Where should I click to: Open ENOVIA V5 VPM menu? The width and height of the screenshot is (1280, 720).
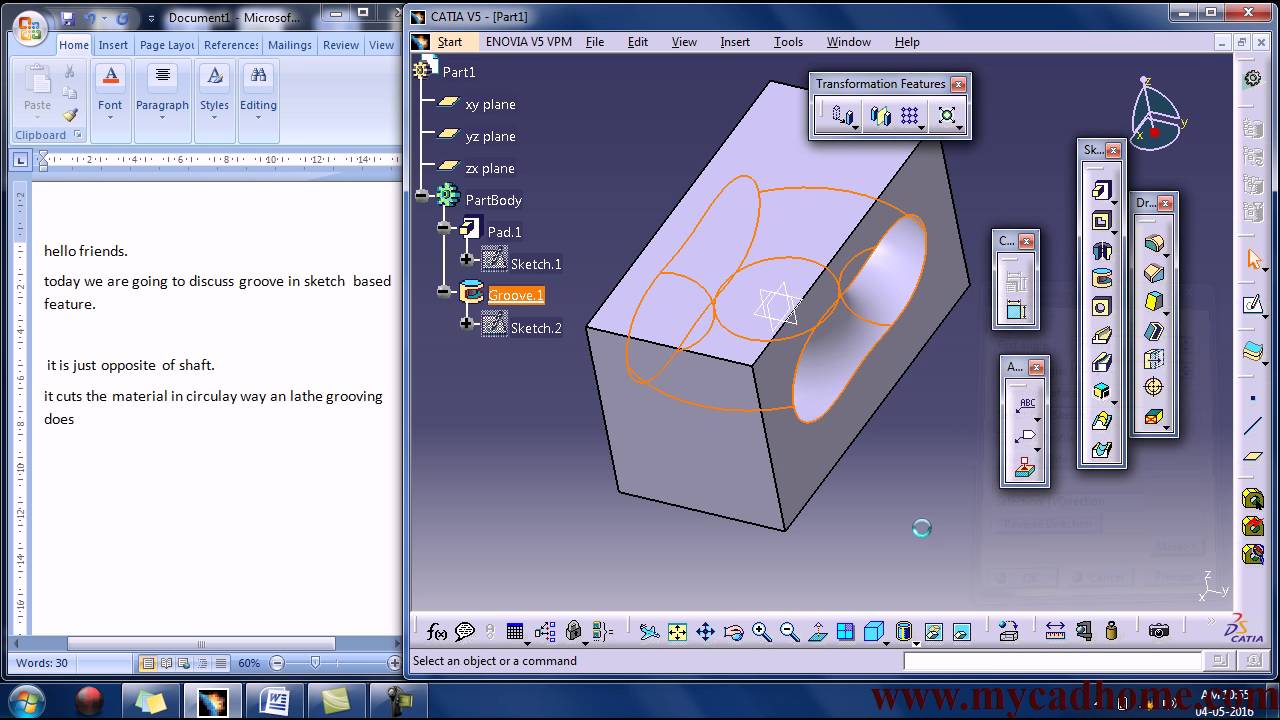click(x=528, y=42)
